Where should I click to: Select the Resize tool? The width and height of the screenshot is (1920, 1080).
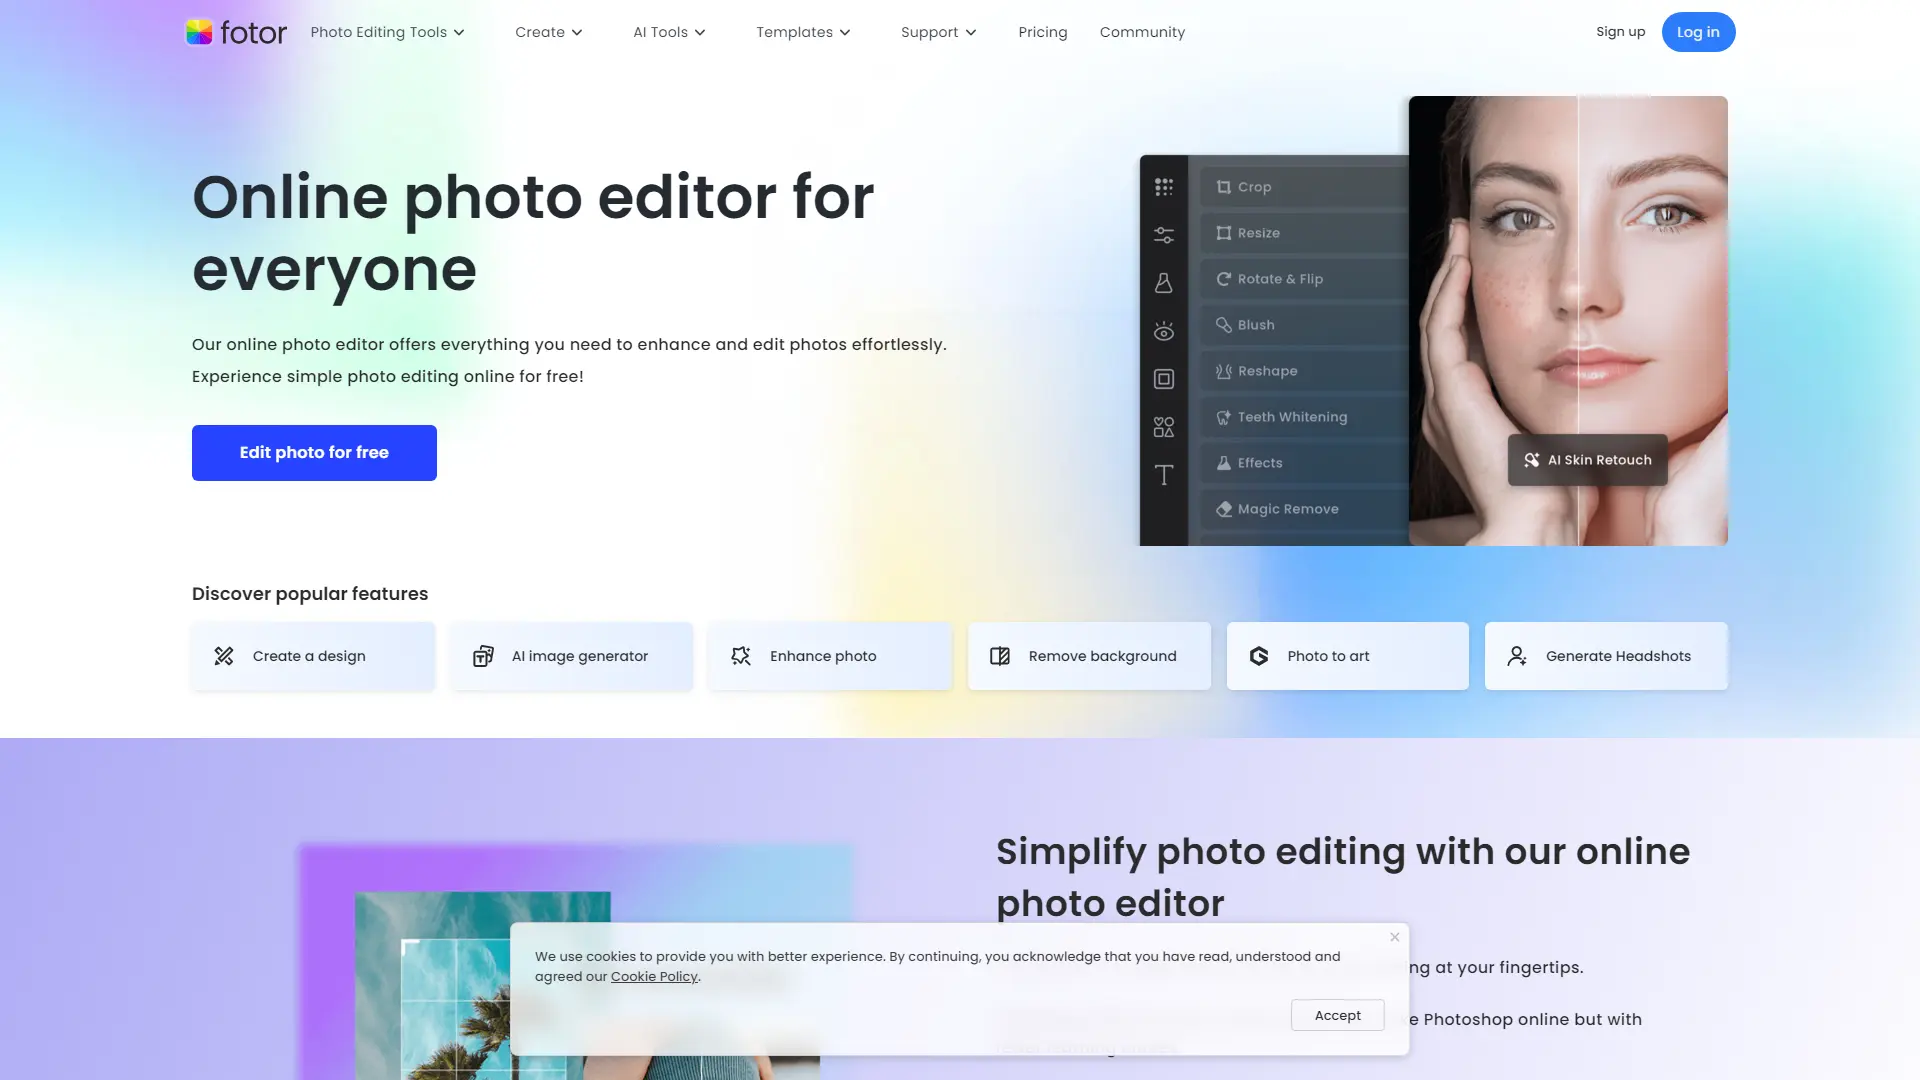(1256, 233)
